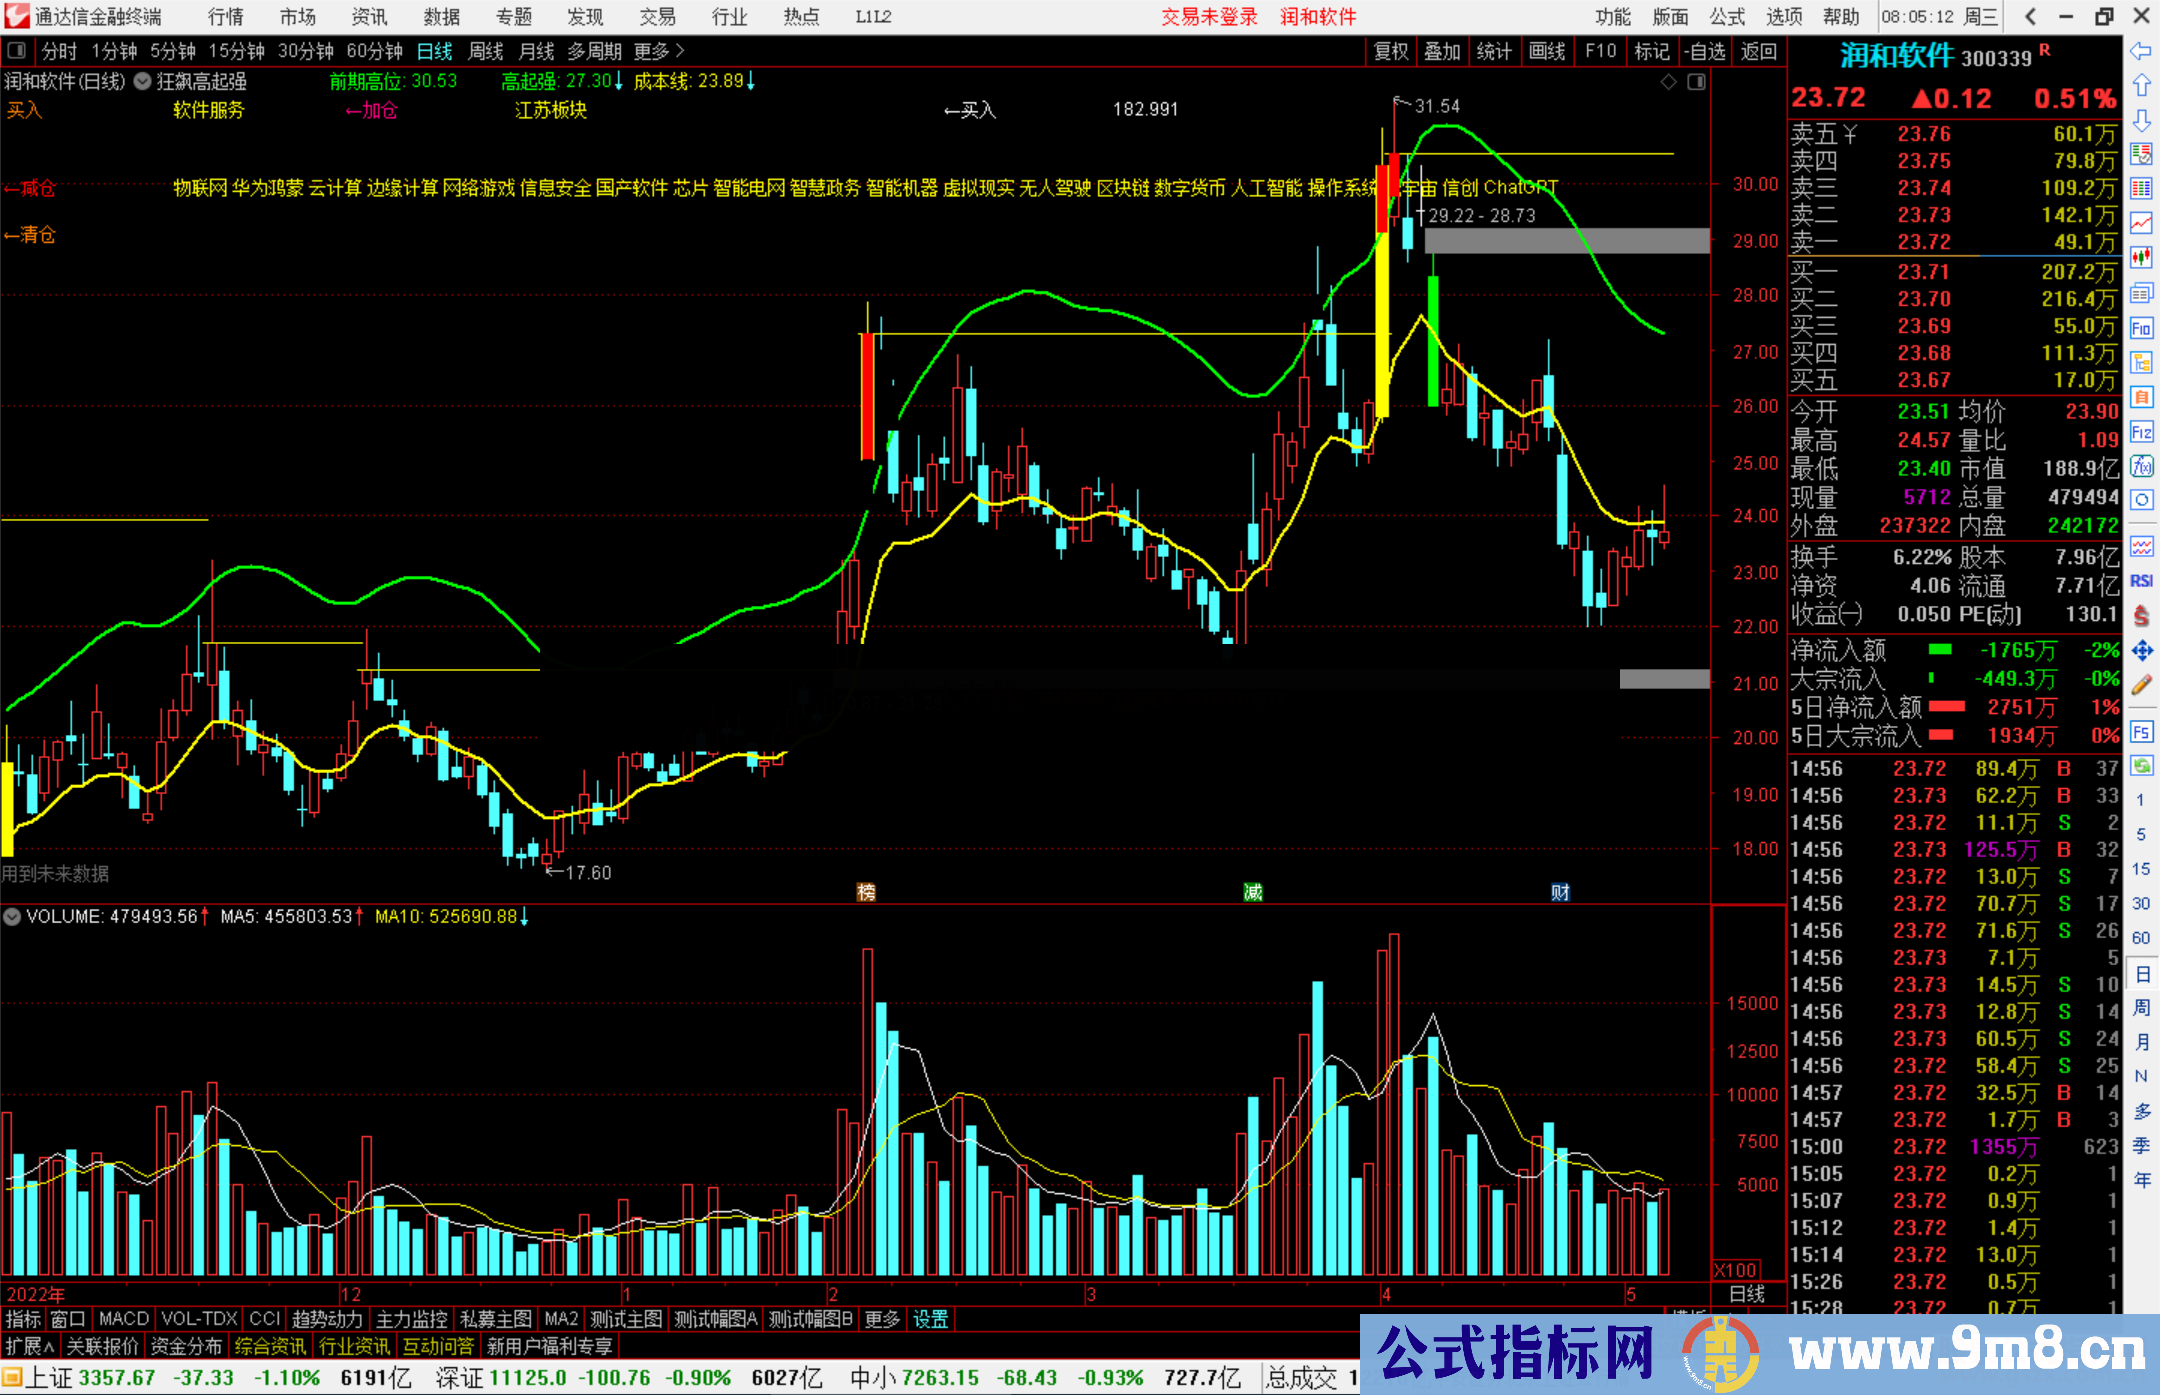Click the 设置 indicator settings link
Viewport: 2160px width, 1395px height.
point(930,1319)
